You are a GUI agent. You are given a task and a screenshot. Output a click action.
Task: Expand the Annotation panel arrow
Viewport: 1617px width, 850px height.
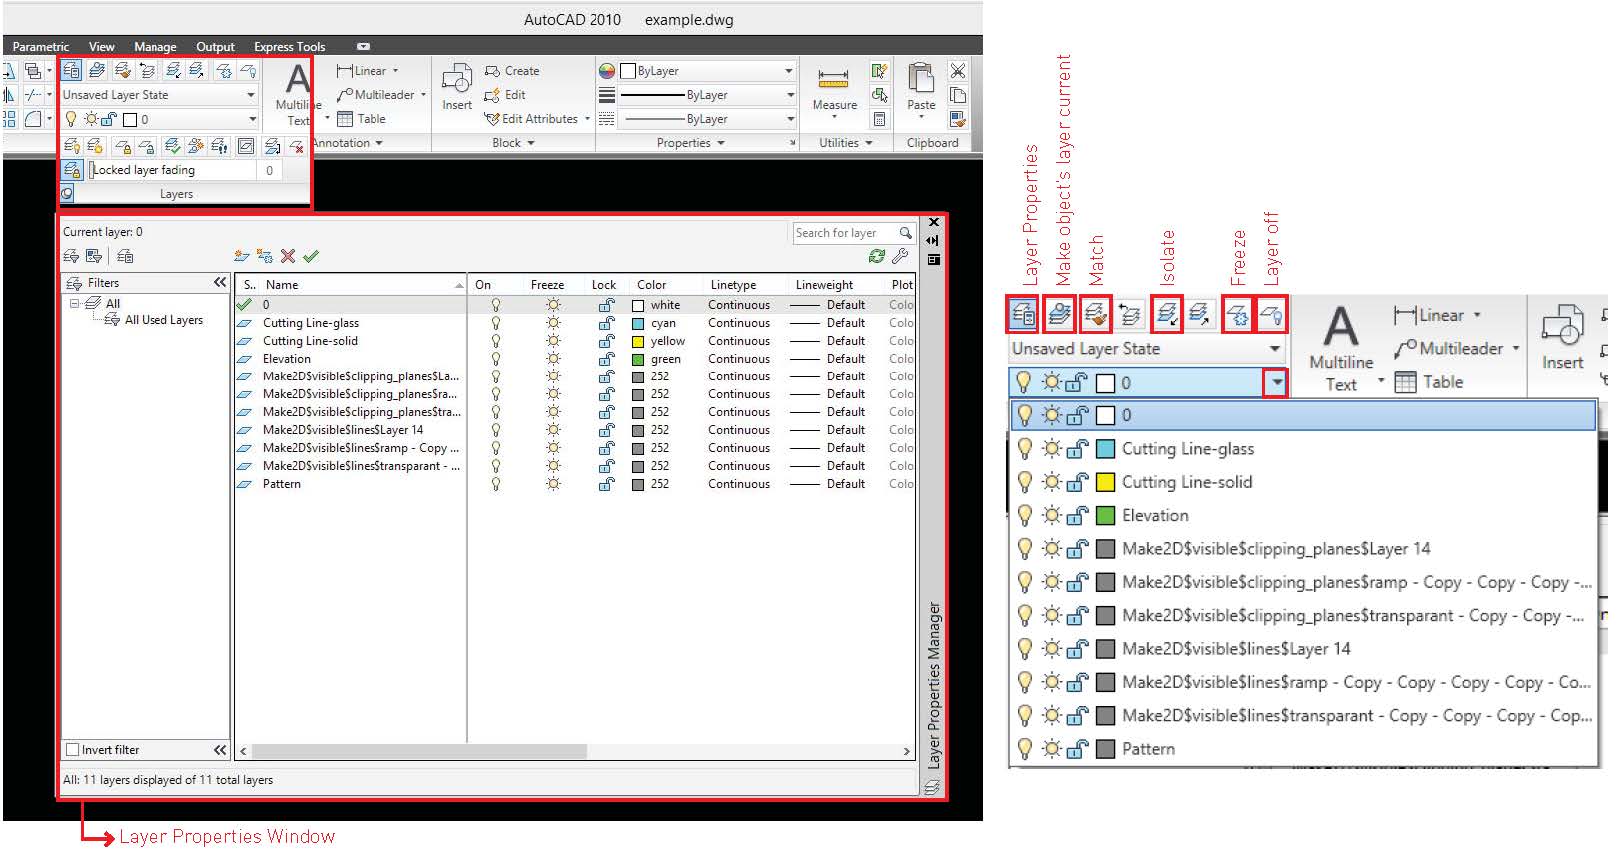[379, 143]
